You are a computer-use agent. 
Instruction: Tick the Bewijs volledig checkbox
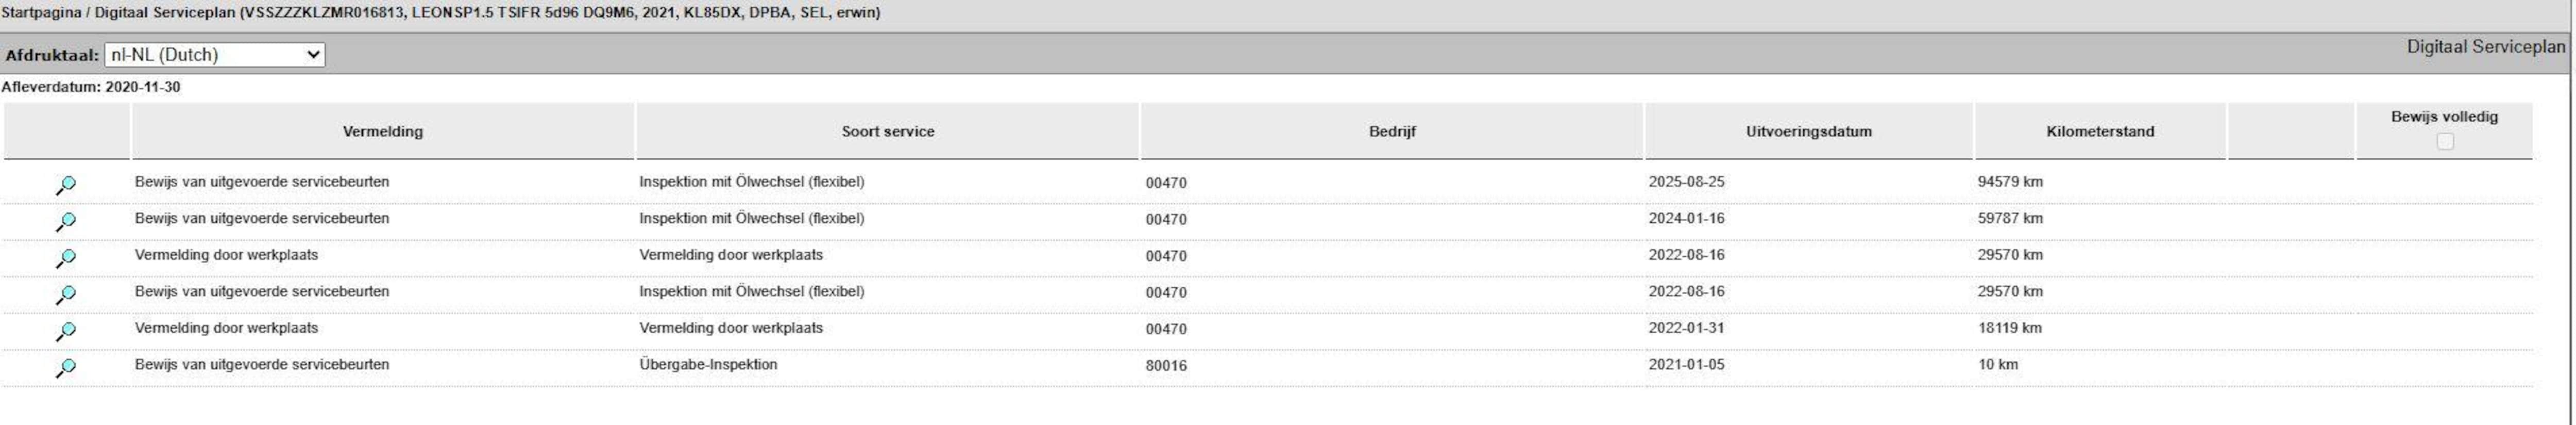(x=2444, y=142)
